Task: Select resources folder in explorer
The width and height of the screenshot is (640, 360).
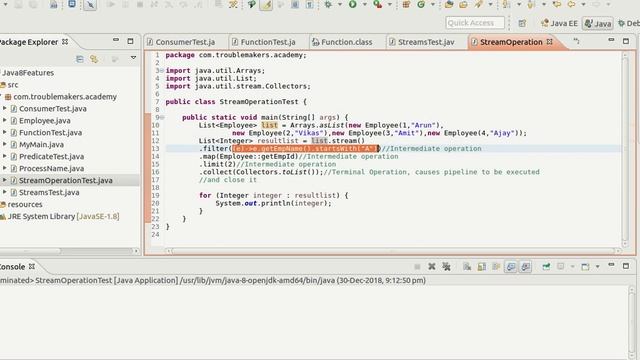Action: (24, 204)
